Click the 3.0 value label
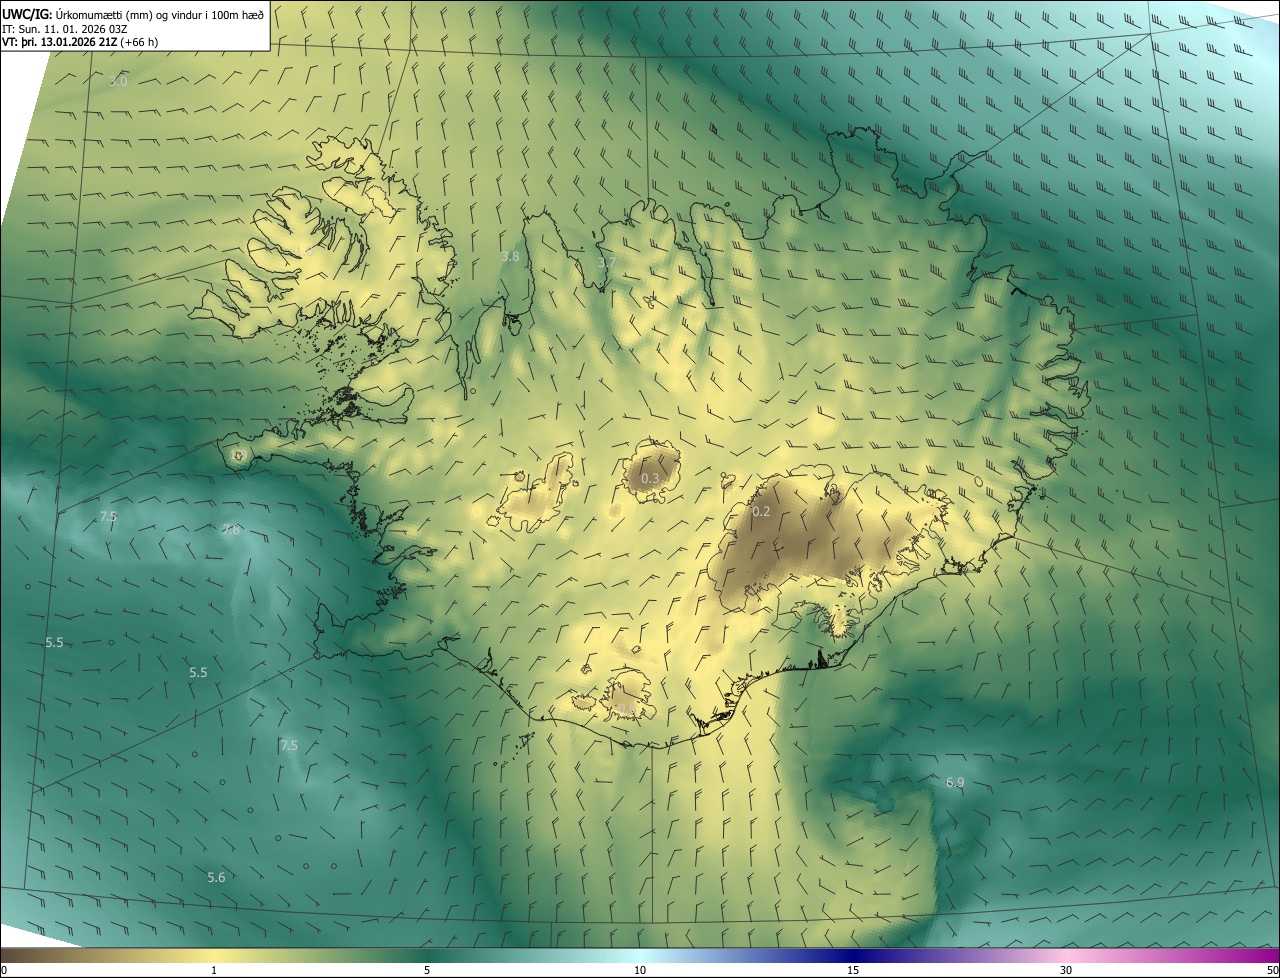This screenshot has width=1280, height=978. (x=118, y=82)
